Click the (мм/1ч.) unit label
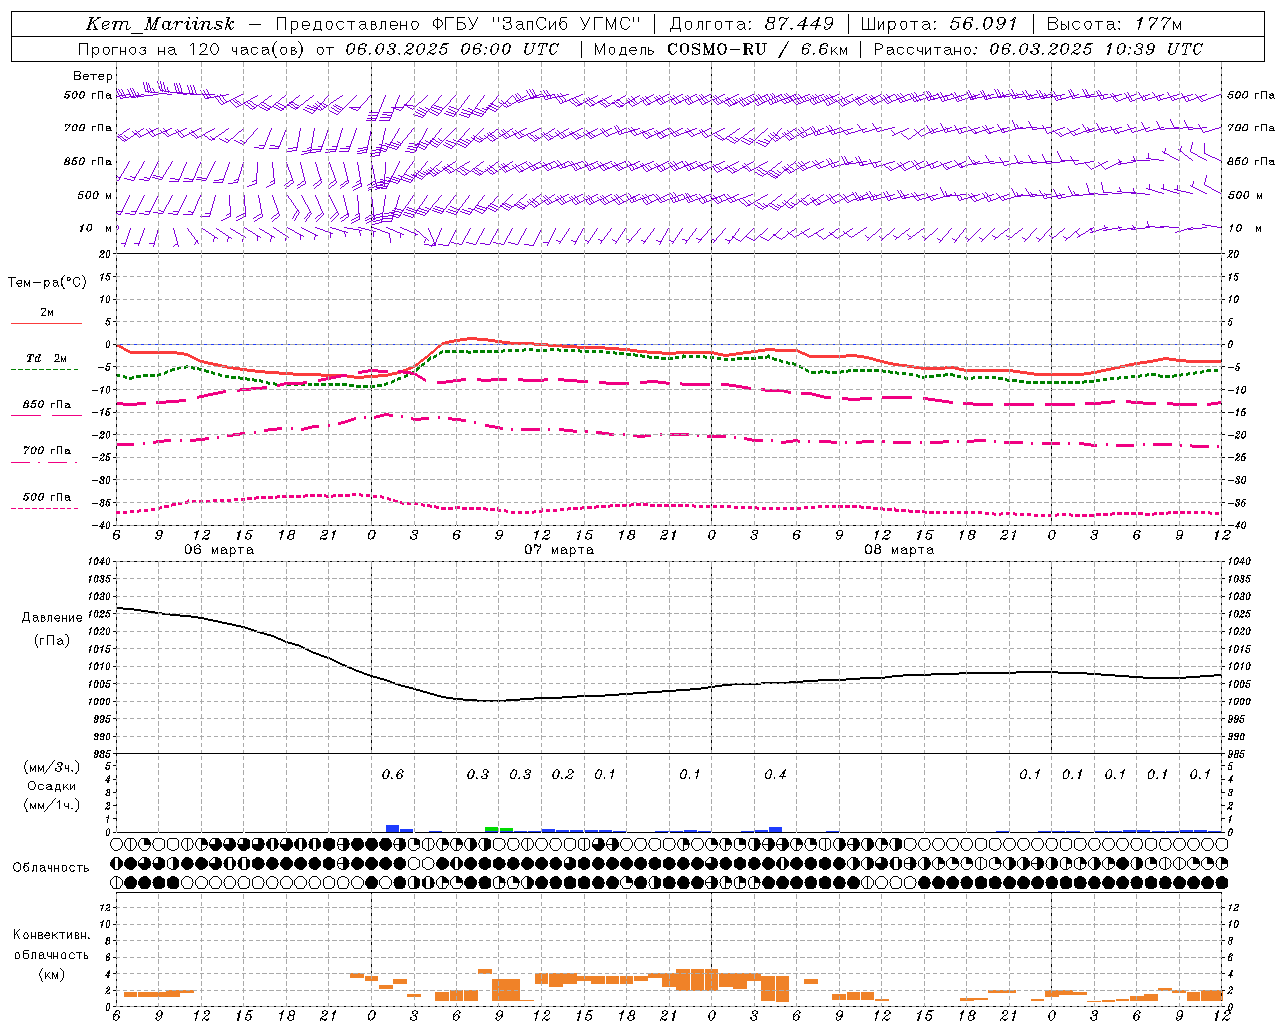 pyautogui.click(x=52, y=805)
